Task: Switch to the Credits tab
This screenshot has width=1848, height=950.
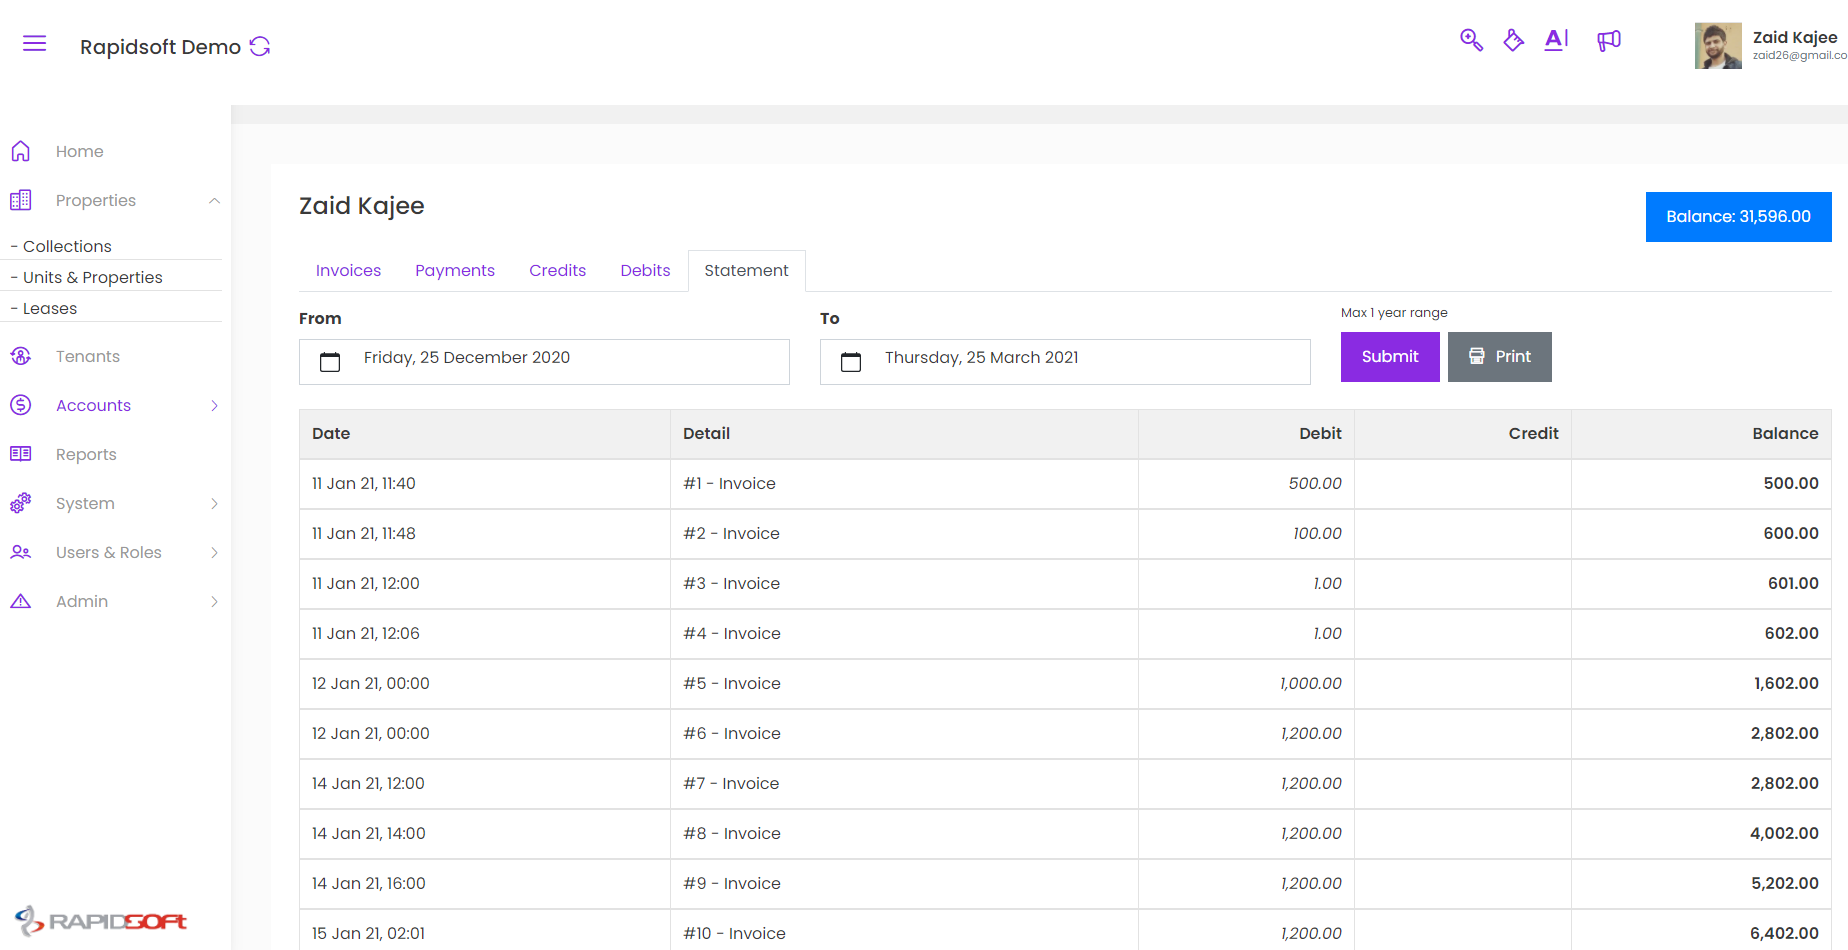Action: [558, 270]
